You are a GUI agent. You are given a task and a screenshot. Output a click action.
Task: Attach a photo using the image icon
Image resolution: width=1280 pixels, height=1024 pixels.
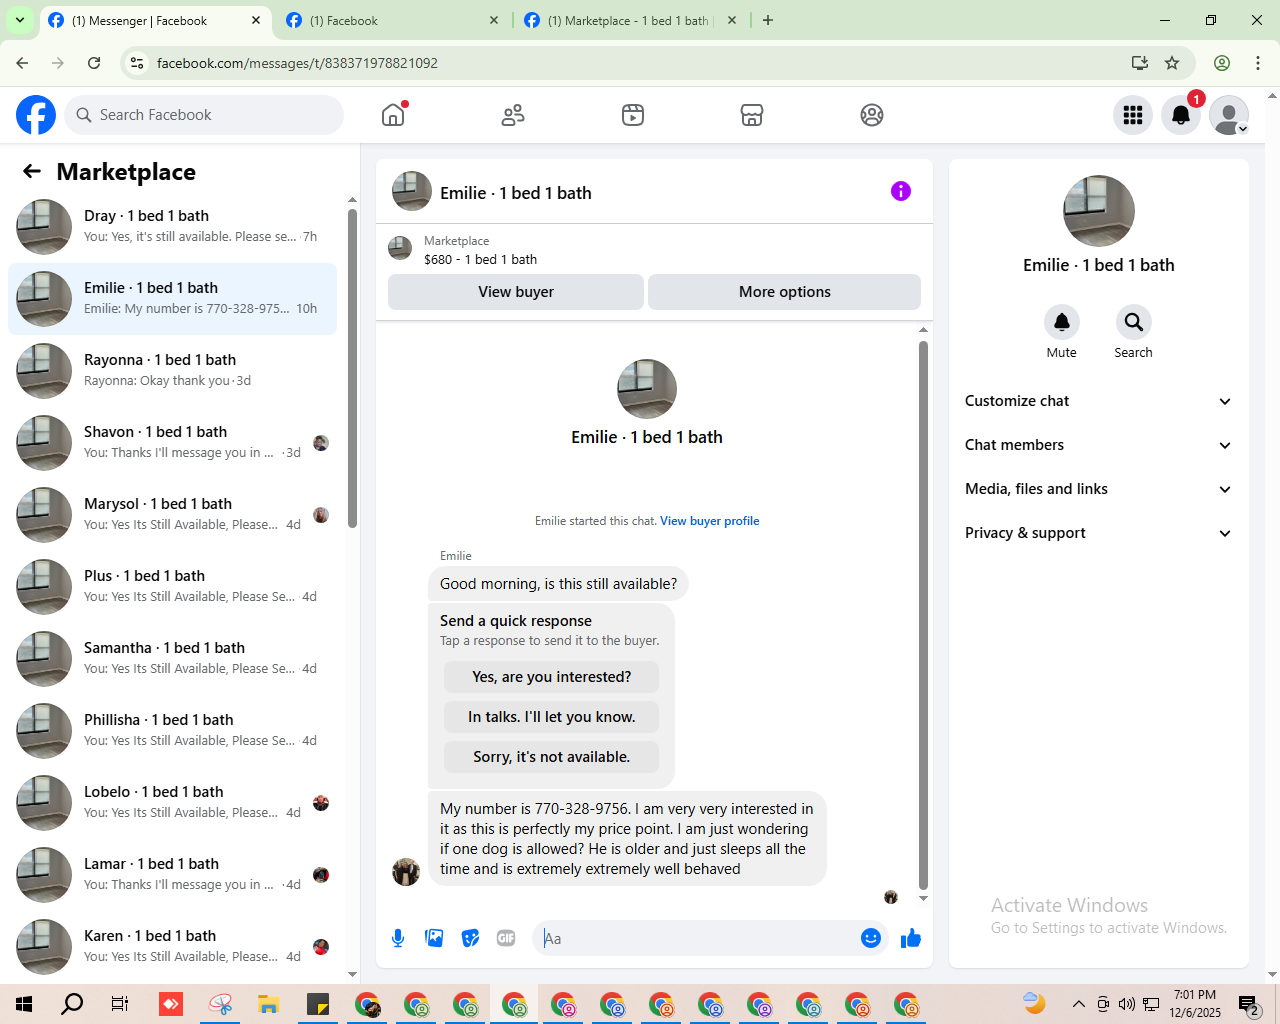coord(434,938)
